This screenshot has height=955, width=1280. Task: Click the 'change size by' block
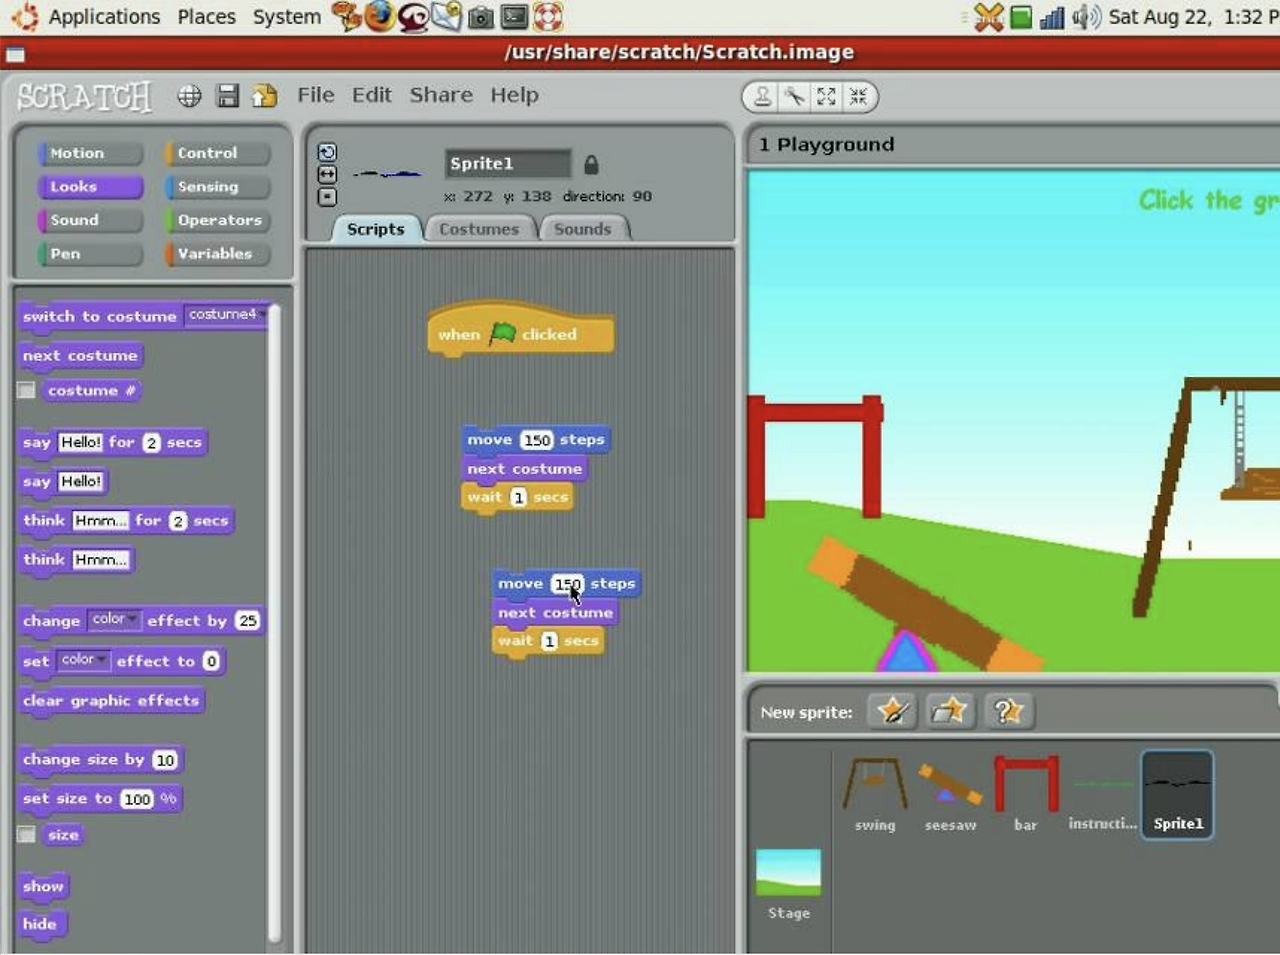[100, 760]
